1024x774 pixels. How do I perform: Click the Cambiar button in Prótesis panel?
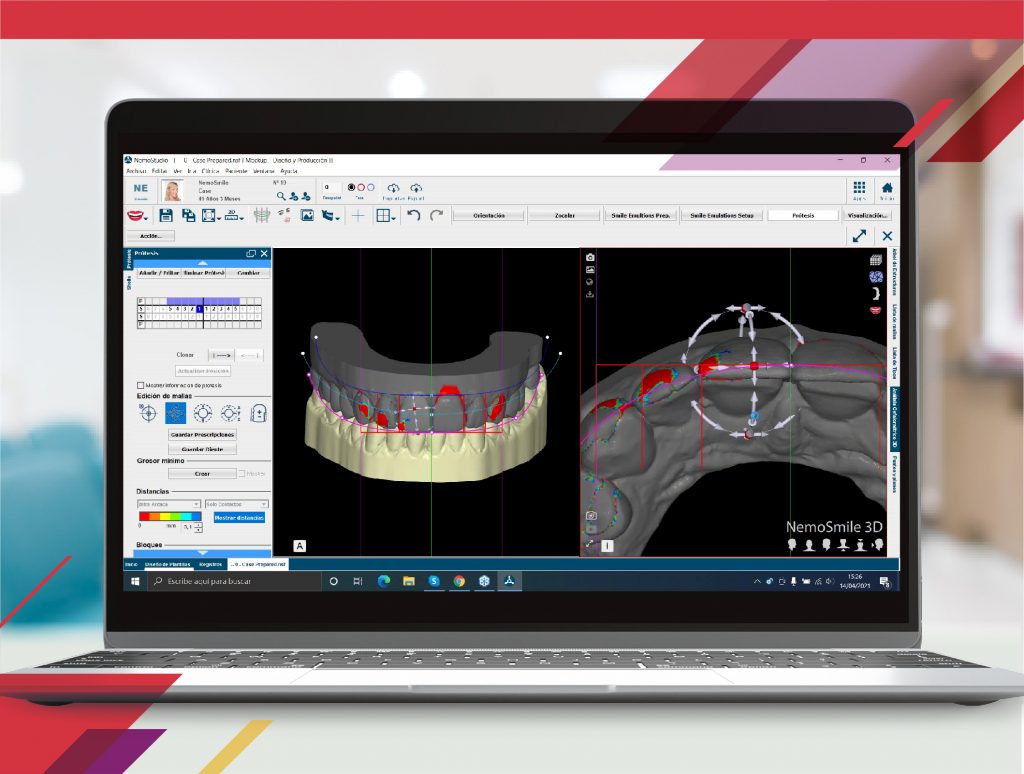click(248, 272)
